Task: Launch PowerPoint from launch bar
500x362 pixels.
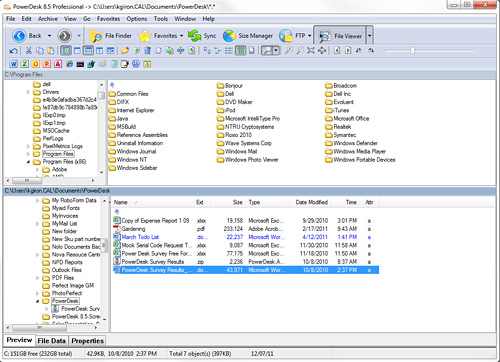Action: pos(47,64)
